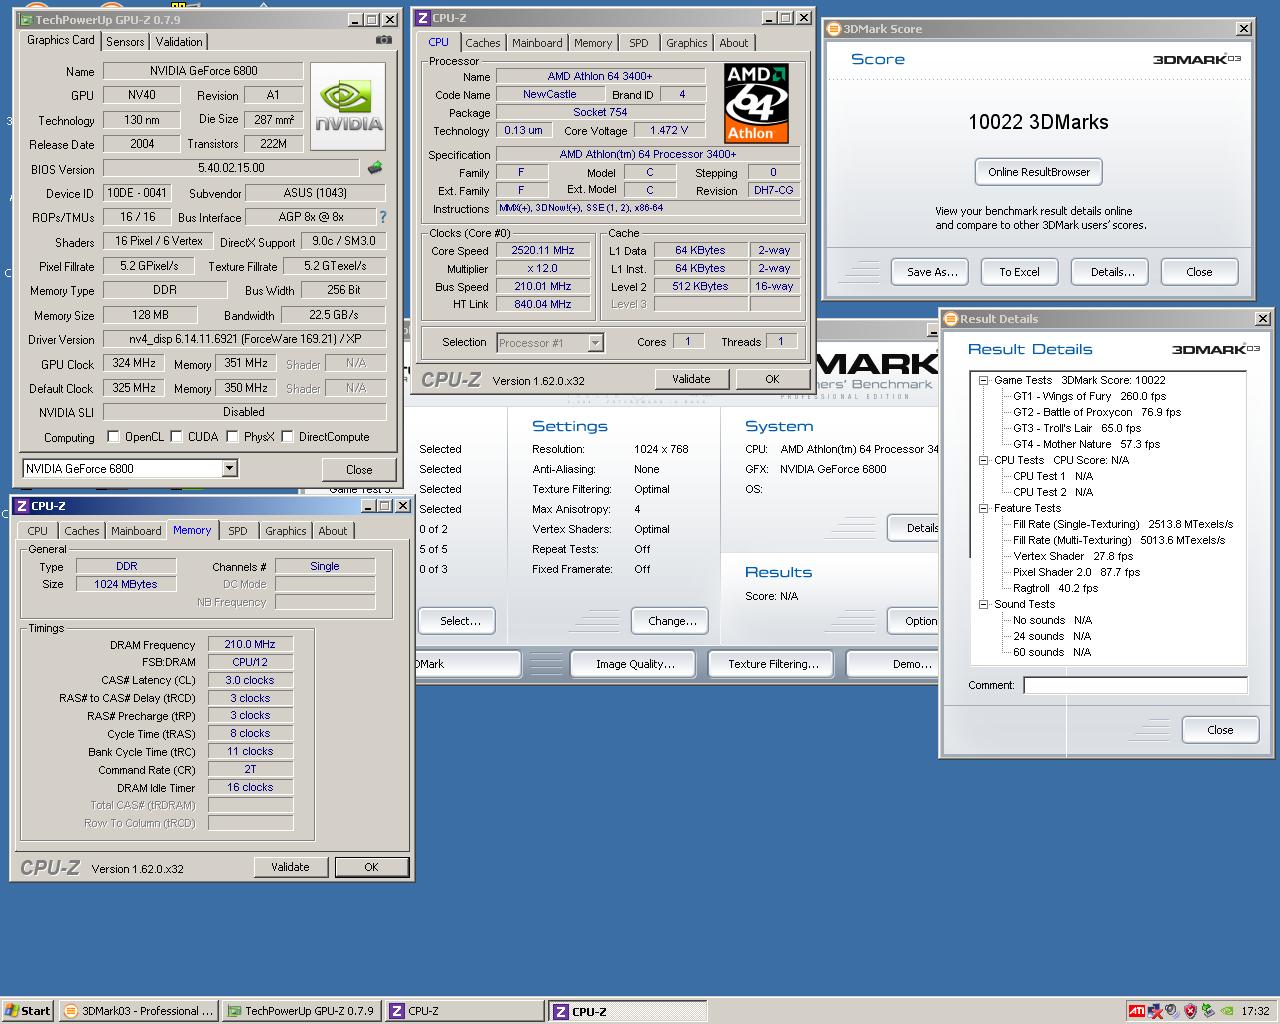Viewport: 1280px width, 1024px height.
Task: Click the Change settings button in 3DMark03
Action: [672, 621]
